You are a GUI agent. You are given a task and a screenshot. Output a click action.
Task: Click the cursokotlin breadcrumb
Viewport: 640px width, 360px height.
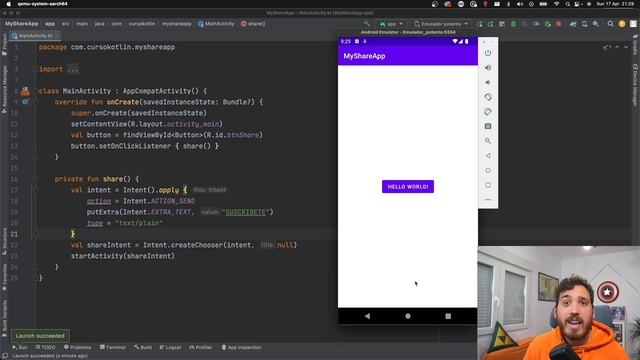(x=142, y=24)
